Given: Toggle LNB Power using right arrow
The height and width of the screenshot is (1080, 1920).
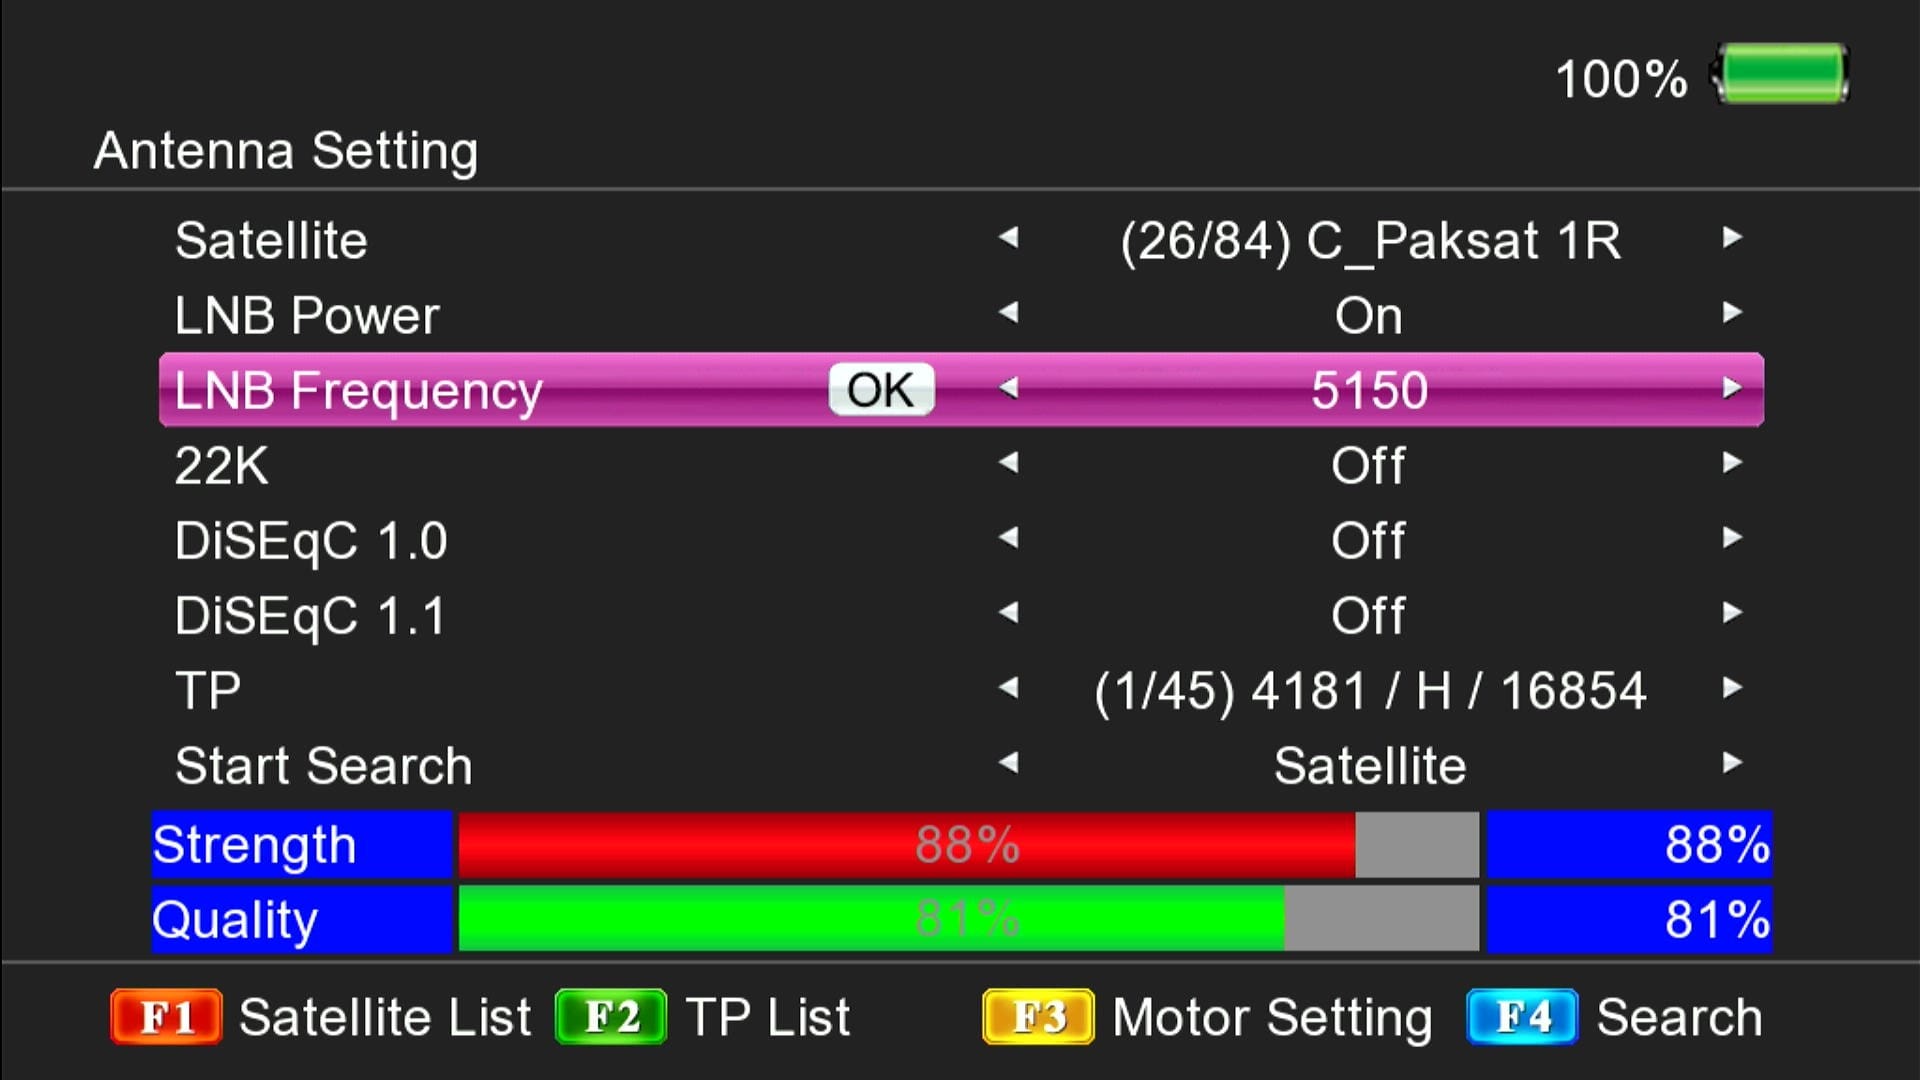Looking at the screenshot, I should (1732, 313).
